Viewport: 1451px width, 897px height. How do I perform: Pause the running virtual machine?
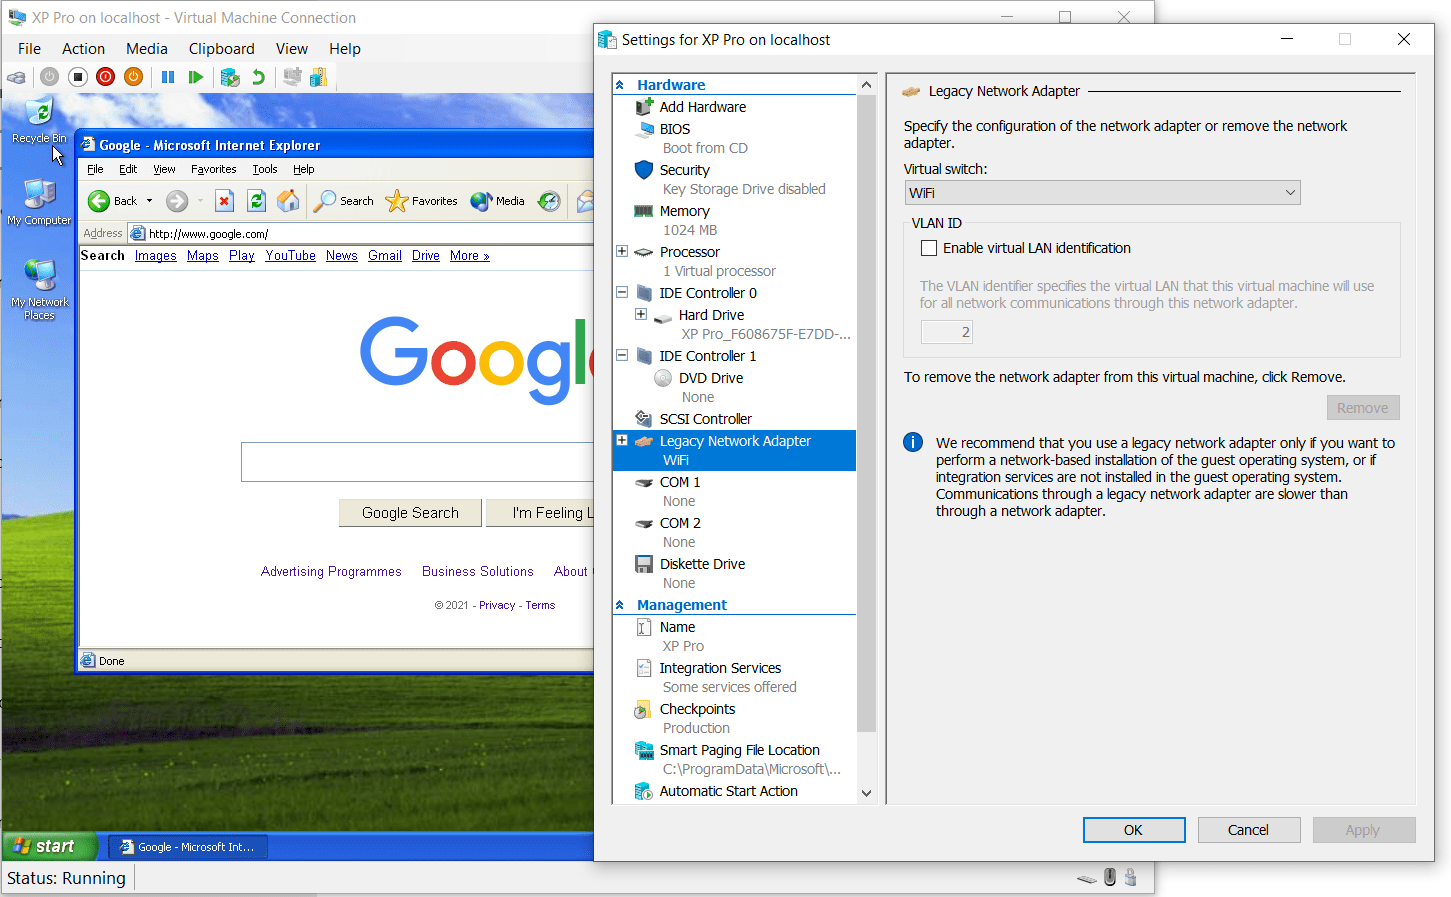tap(167, 76)
